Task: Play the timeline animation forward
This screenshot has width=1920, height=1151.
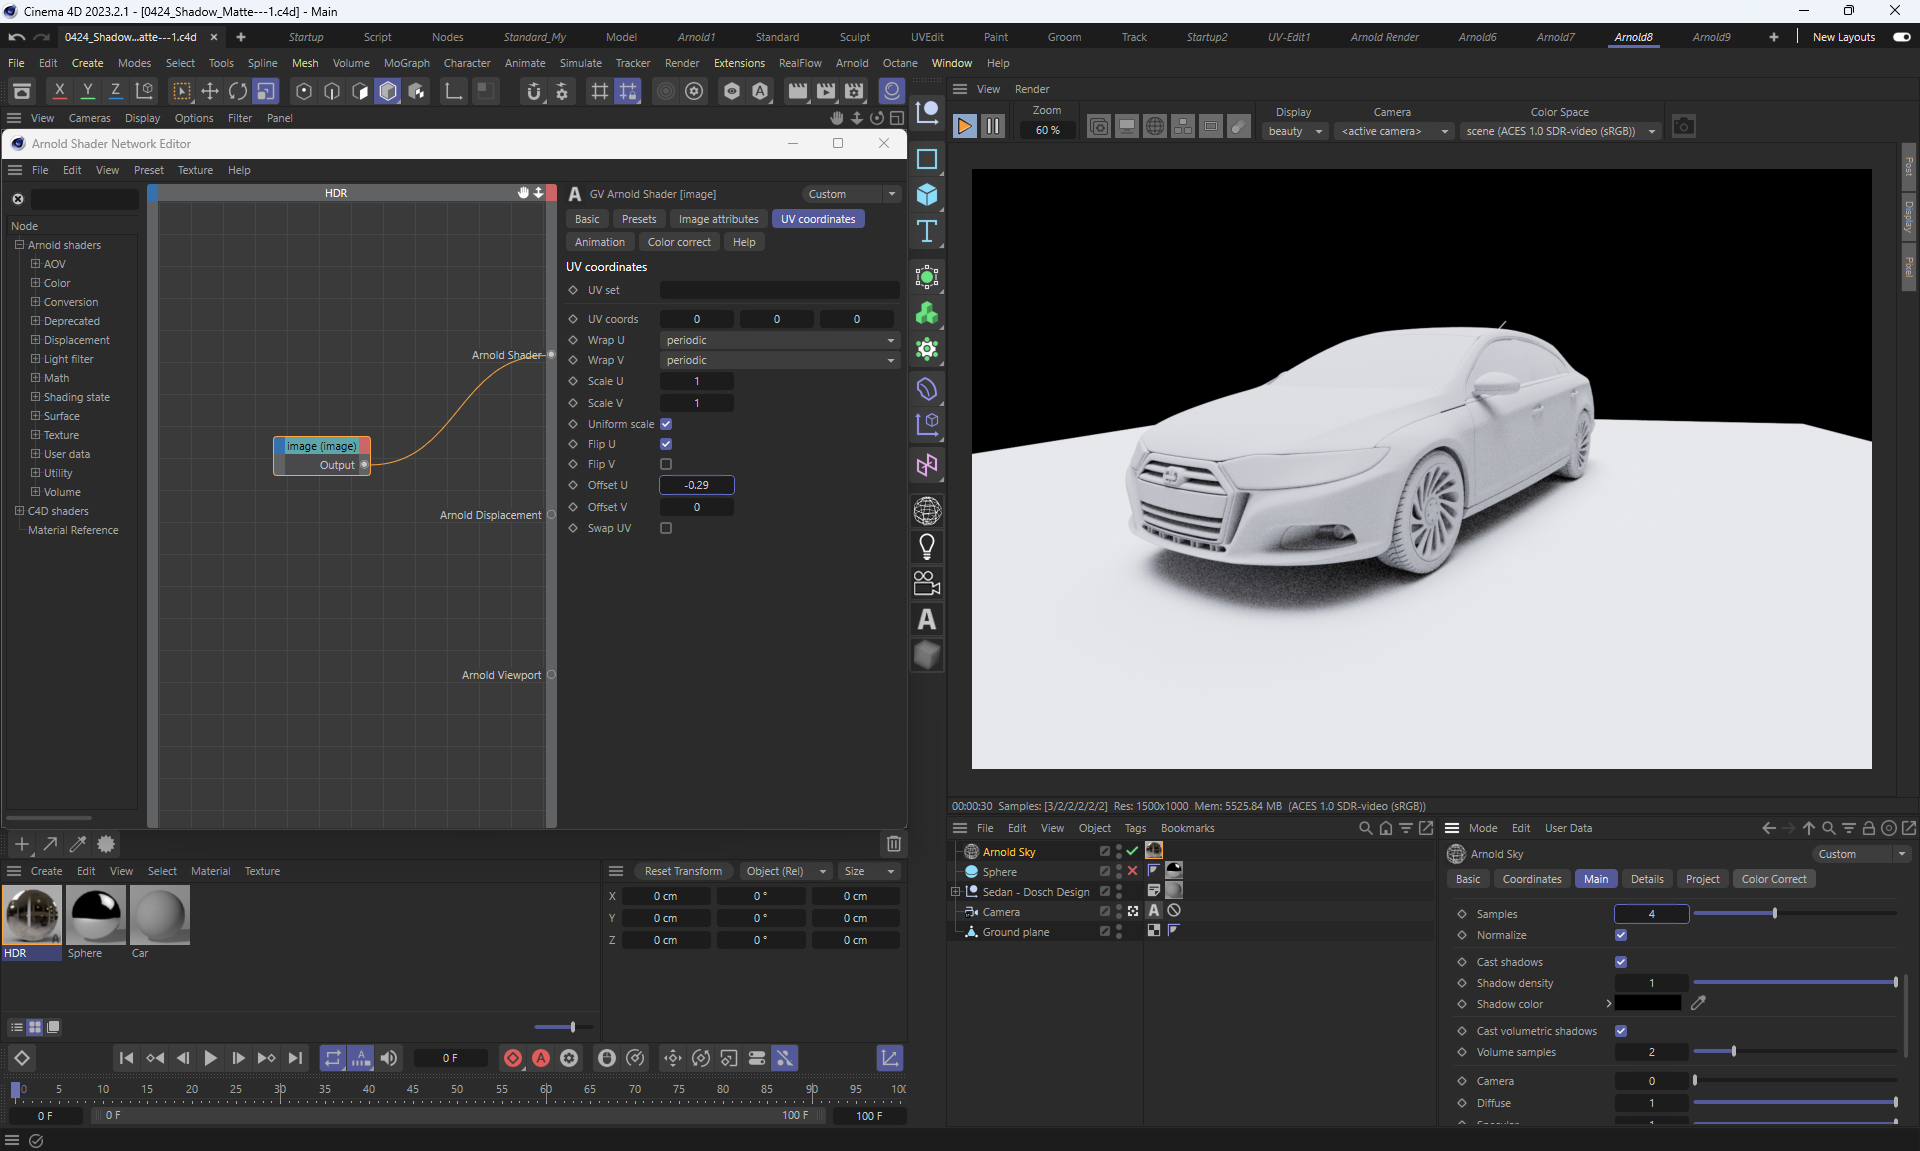Action: pos(210,1058)
